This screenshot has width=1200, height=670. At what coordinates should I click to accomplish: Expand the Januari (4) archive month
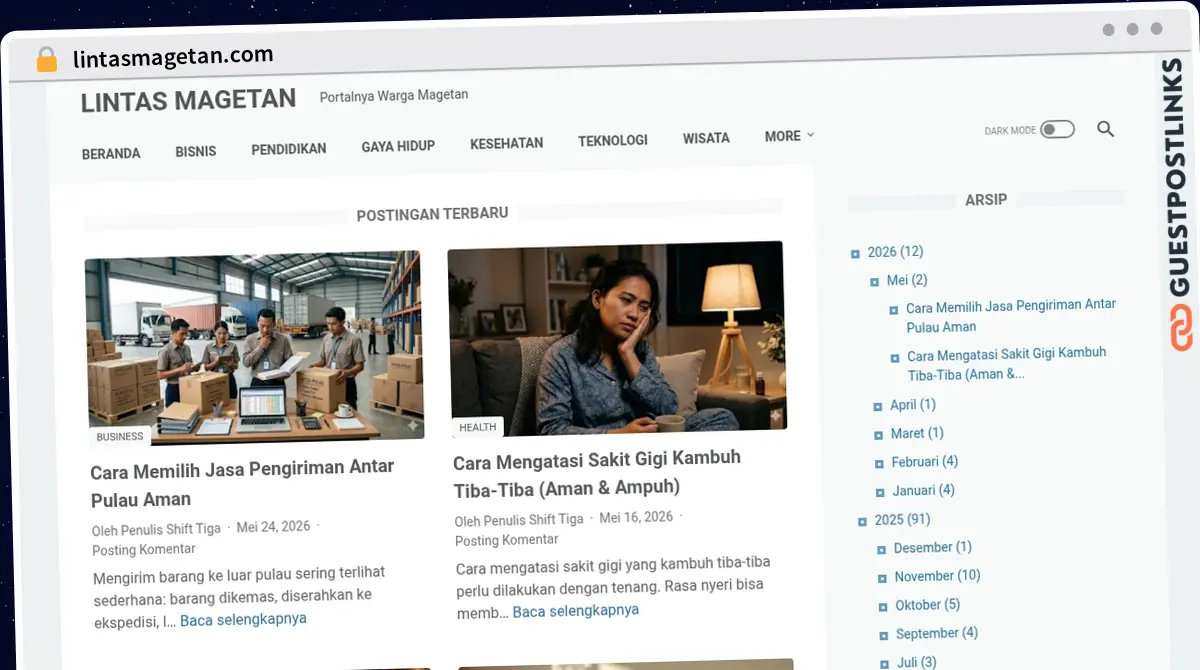(x=880, y=492)
